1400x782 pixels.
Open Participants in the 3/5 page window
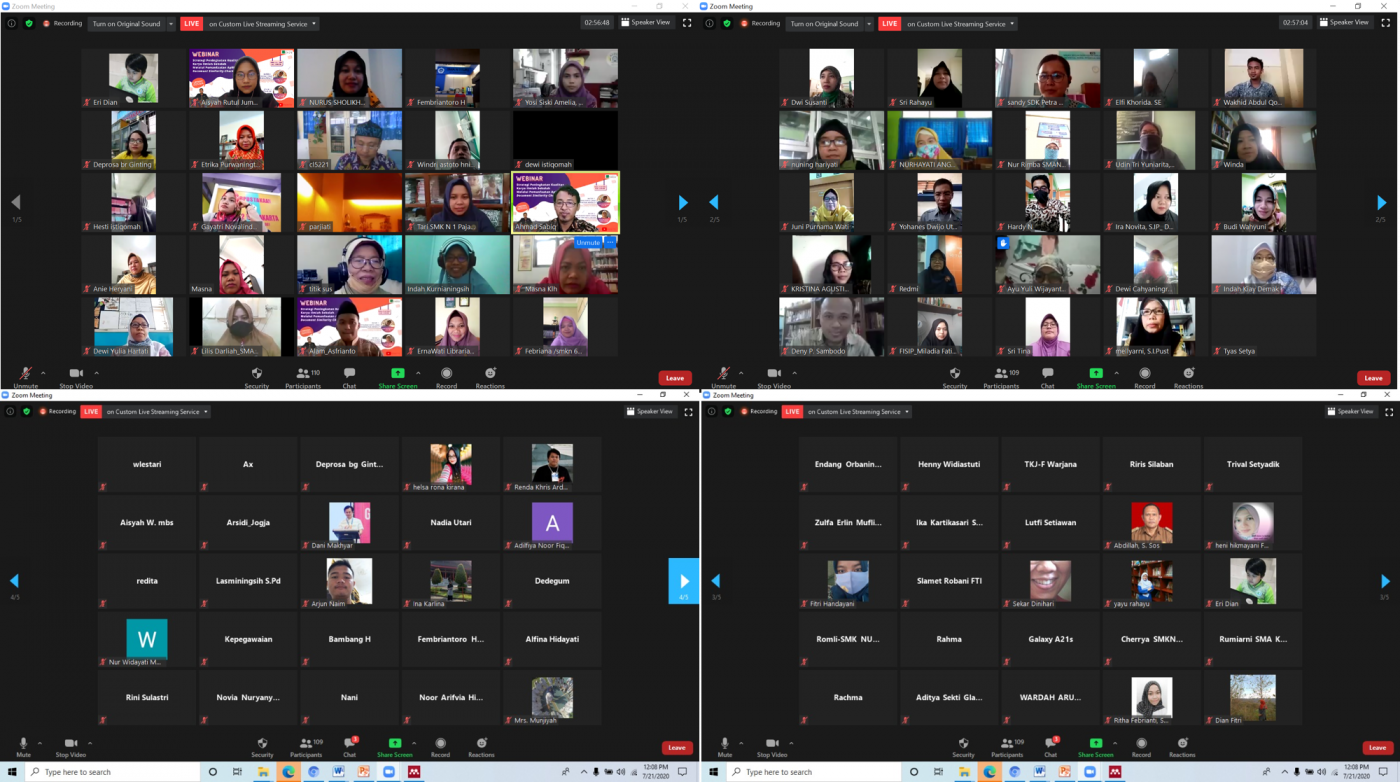(x=1005, y=746)
